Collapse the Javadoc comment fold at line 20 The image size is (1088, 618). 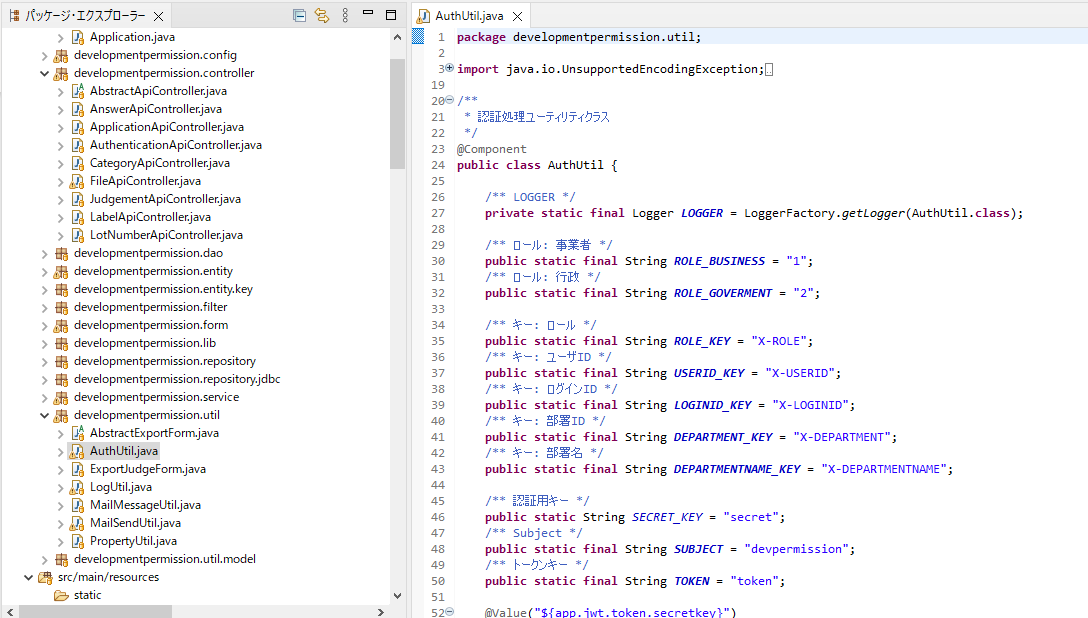click(449, 100)
